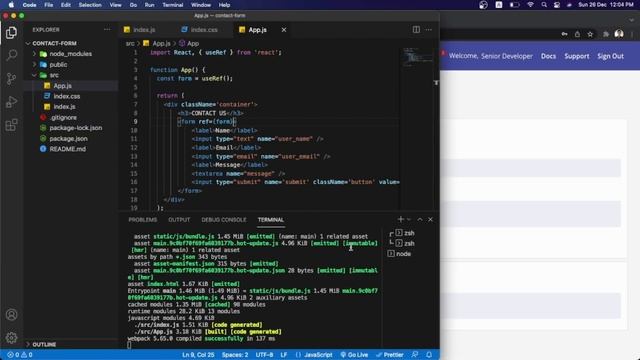This screenshot has width=640, height=360.
Task: Close the App.js editor tab
Action: (284, 30)
